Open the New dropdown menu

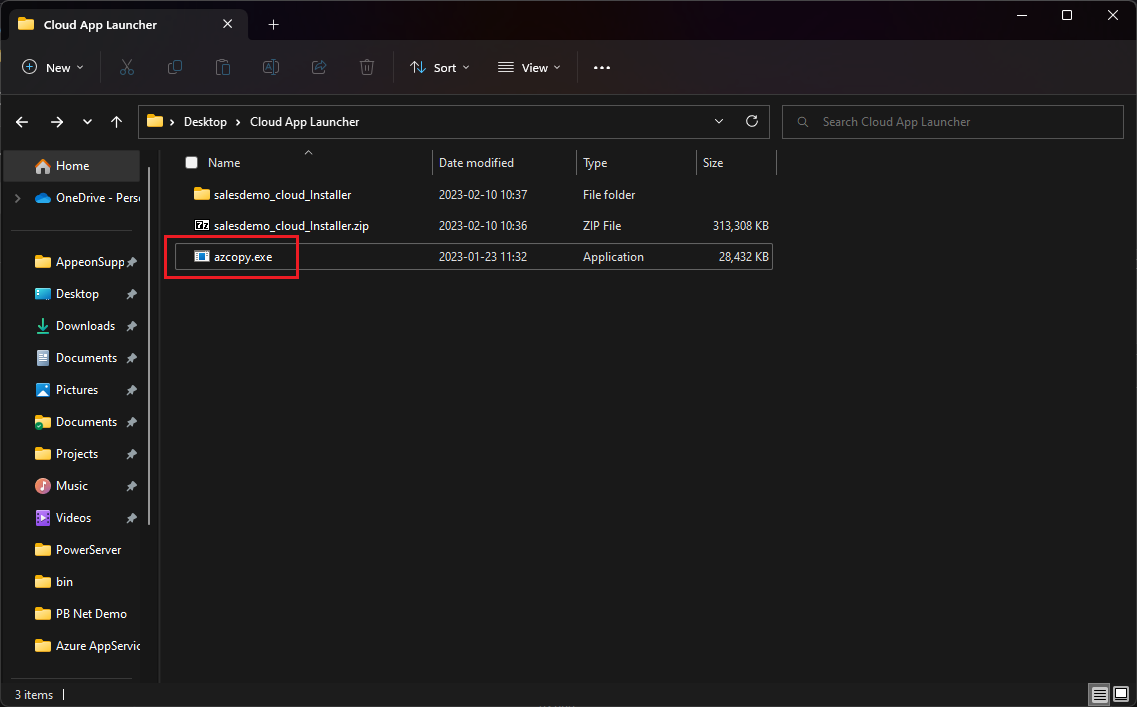pos(53,67)
